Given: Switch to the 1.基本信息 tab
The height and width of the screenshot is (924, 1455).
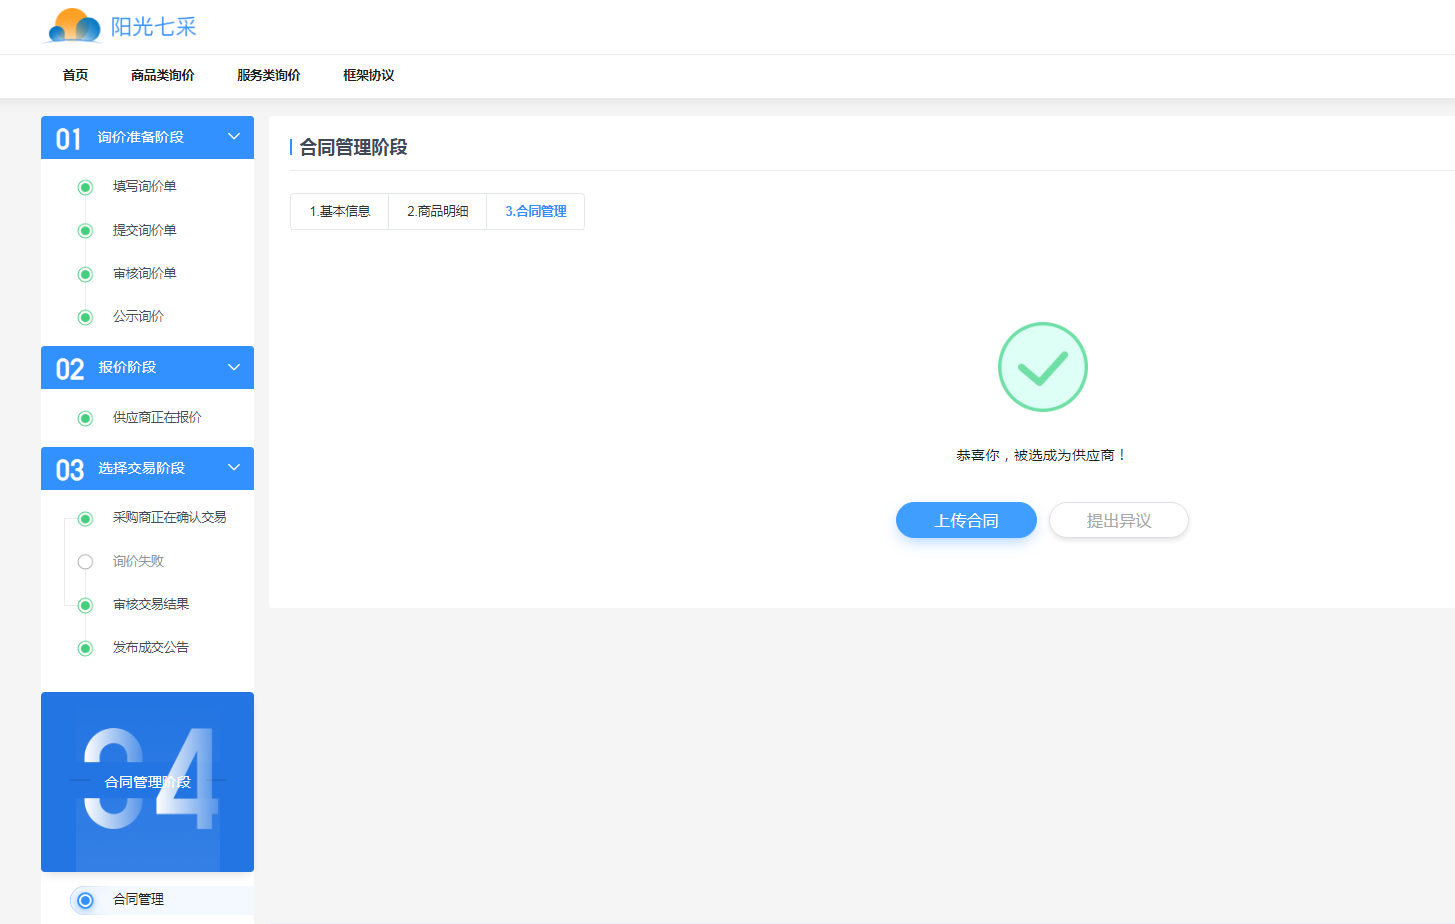Looking at the screenshot, I should pos(339,211).
